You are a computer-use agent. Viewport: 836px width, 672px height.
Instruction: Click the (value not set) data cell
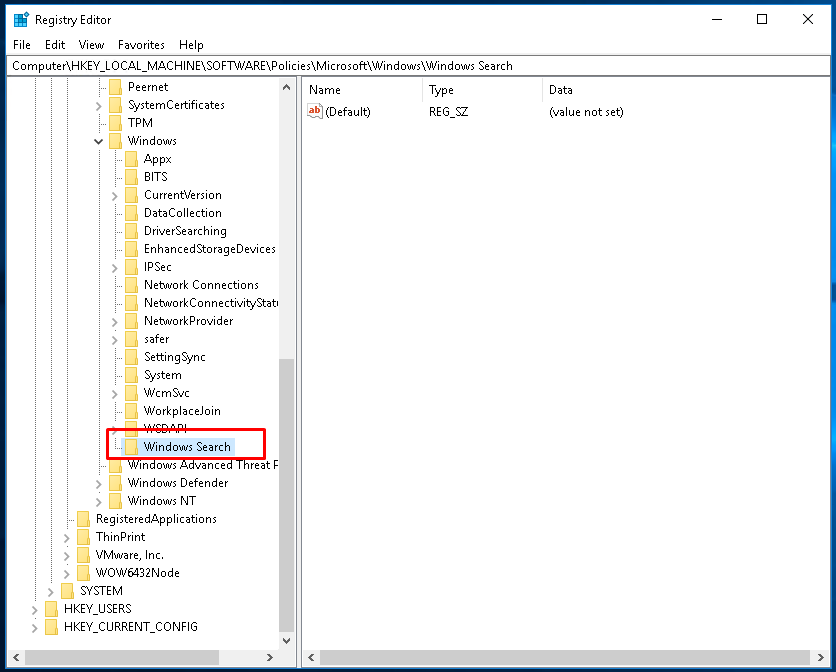click(586, 112)
